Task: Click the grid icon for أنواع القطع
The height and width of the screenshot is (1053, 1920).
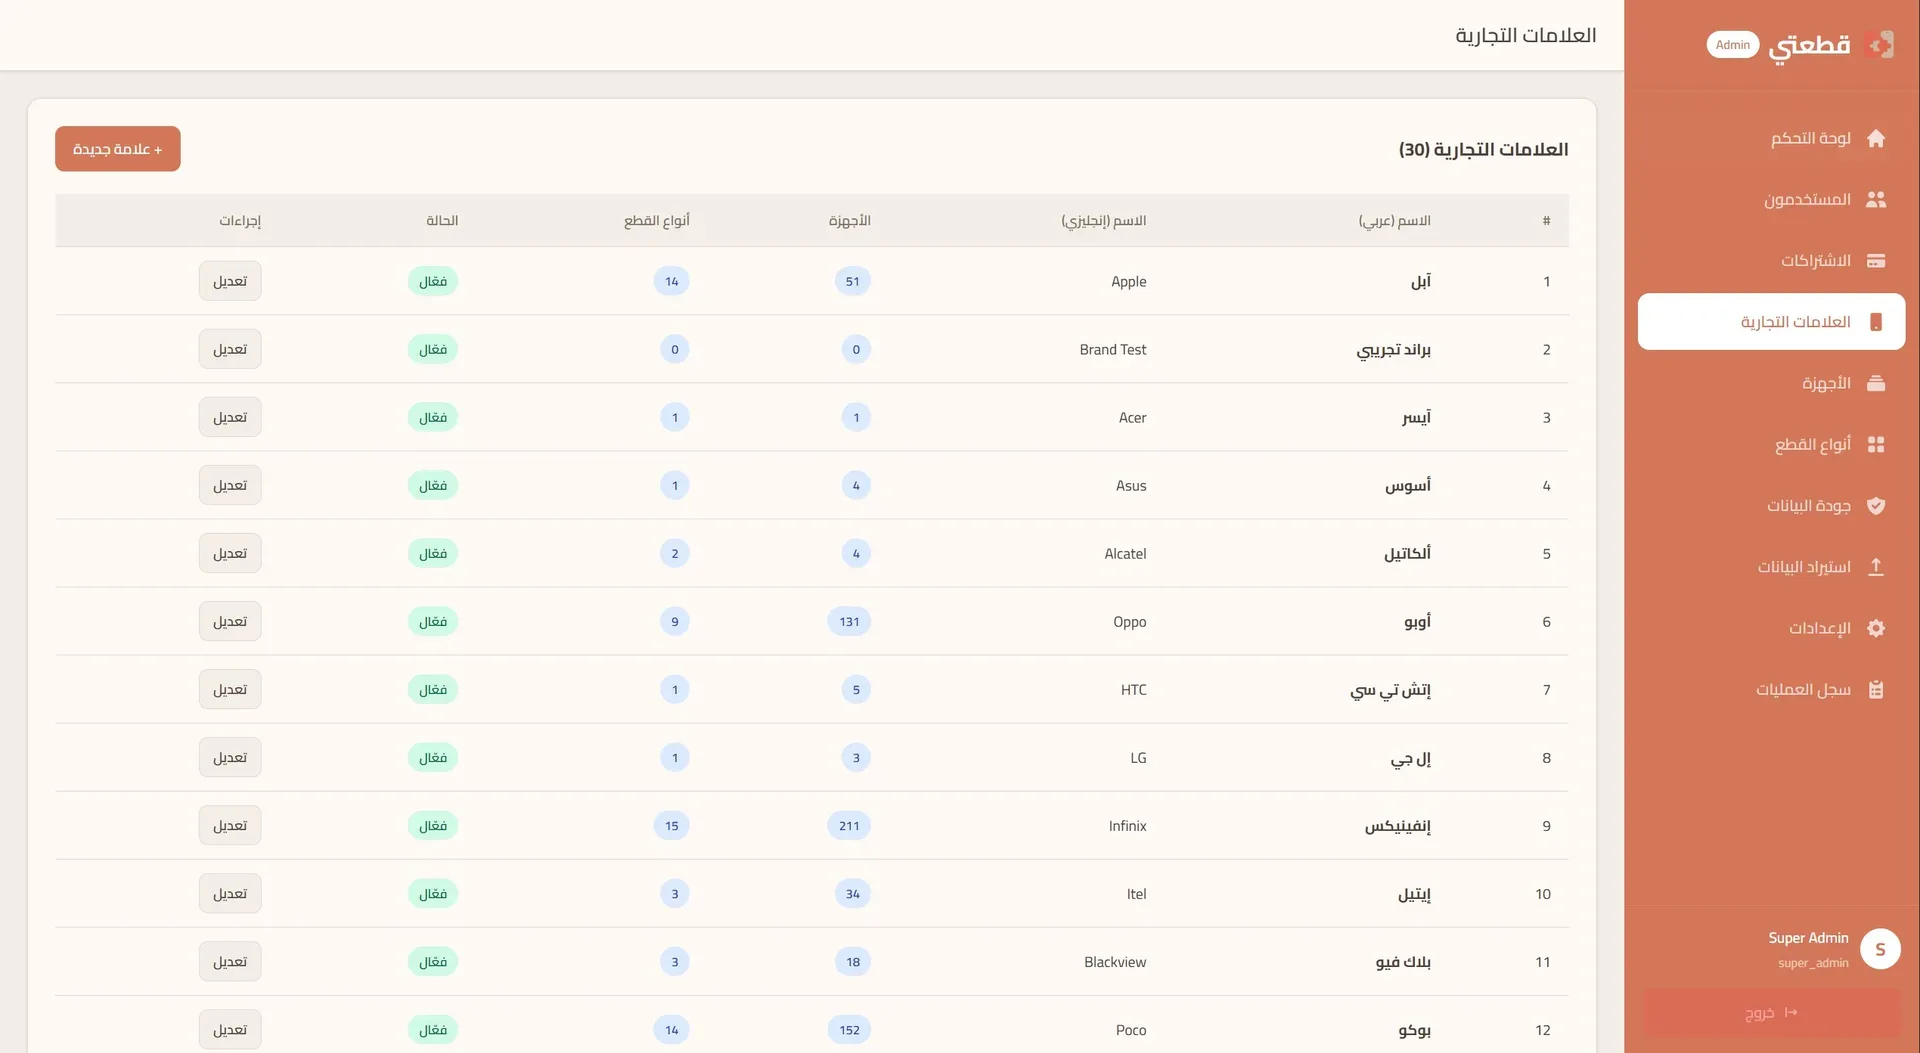Action: (x=1876, y=445)
